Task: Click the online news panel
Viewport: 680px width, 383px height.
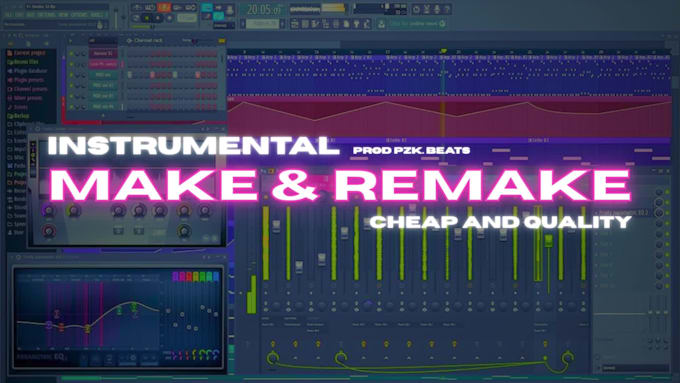Action: [x=417, y=24]
